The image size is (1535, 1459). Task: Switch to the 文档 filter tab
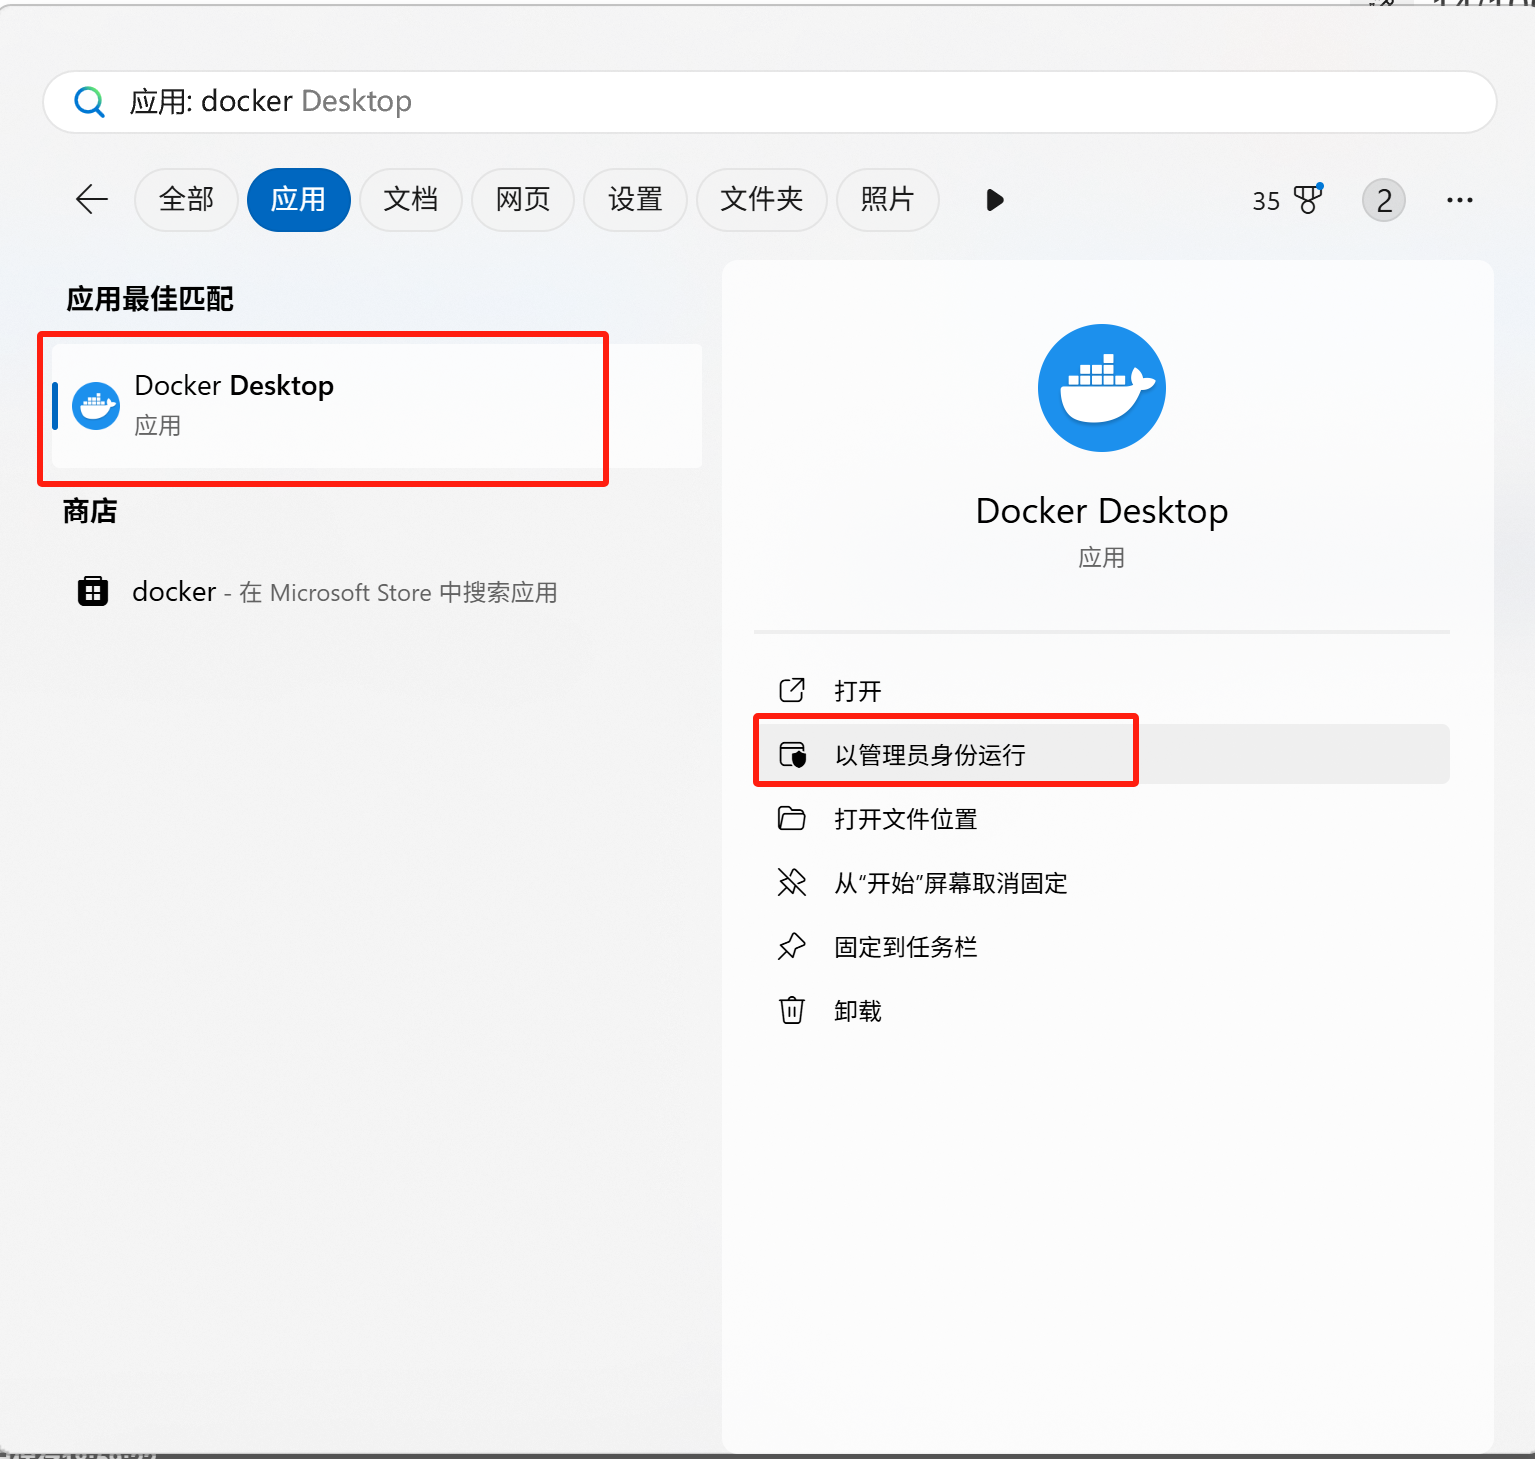point(411,200)
